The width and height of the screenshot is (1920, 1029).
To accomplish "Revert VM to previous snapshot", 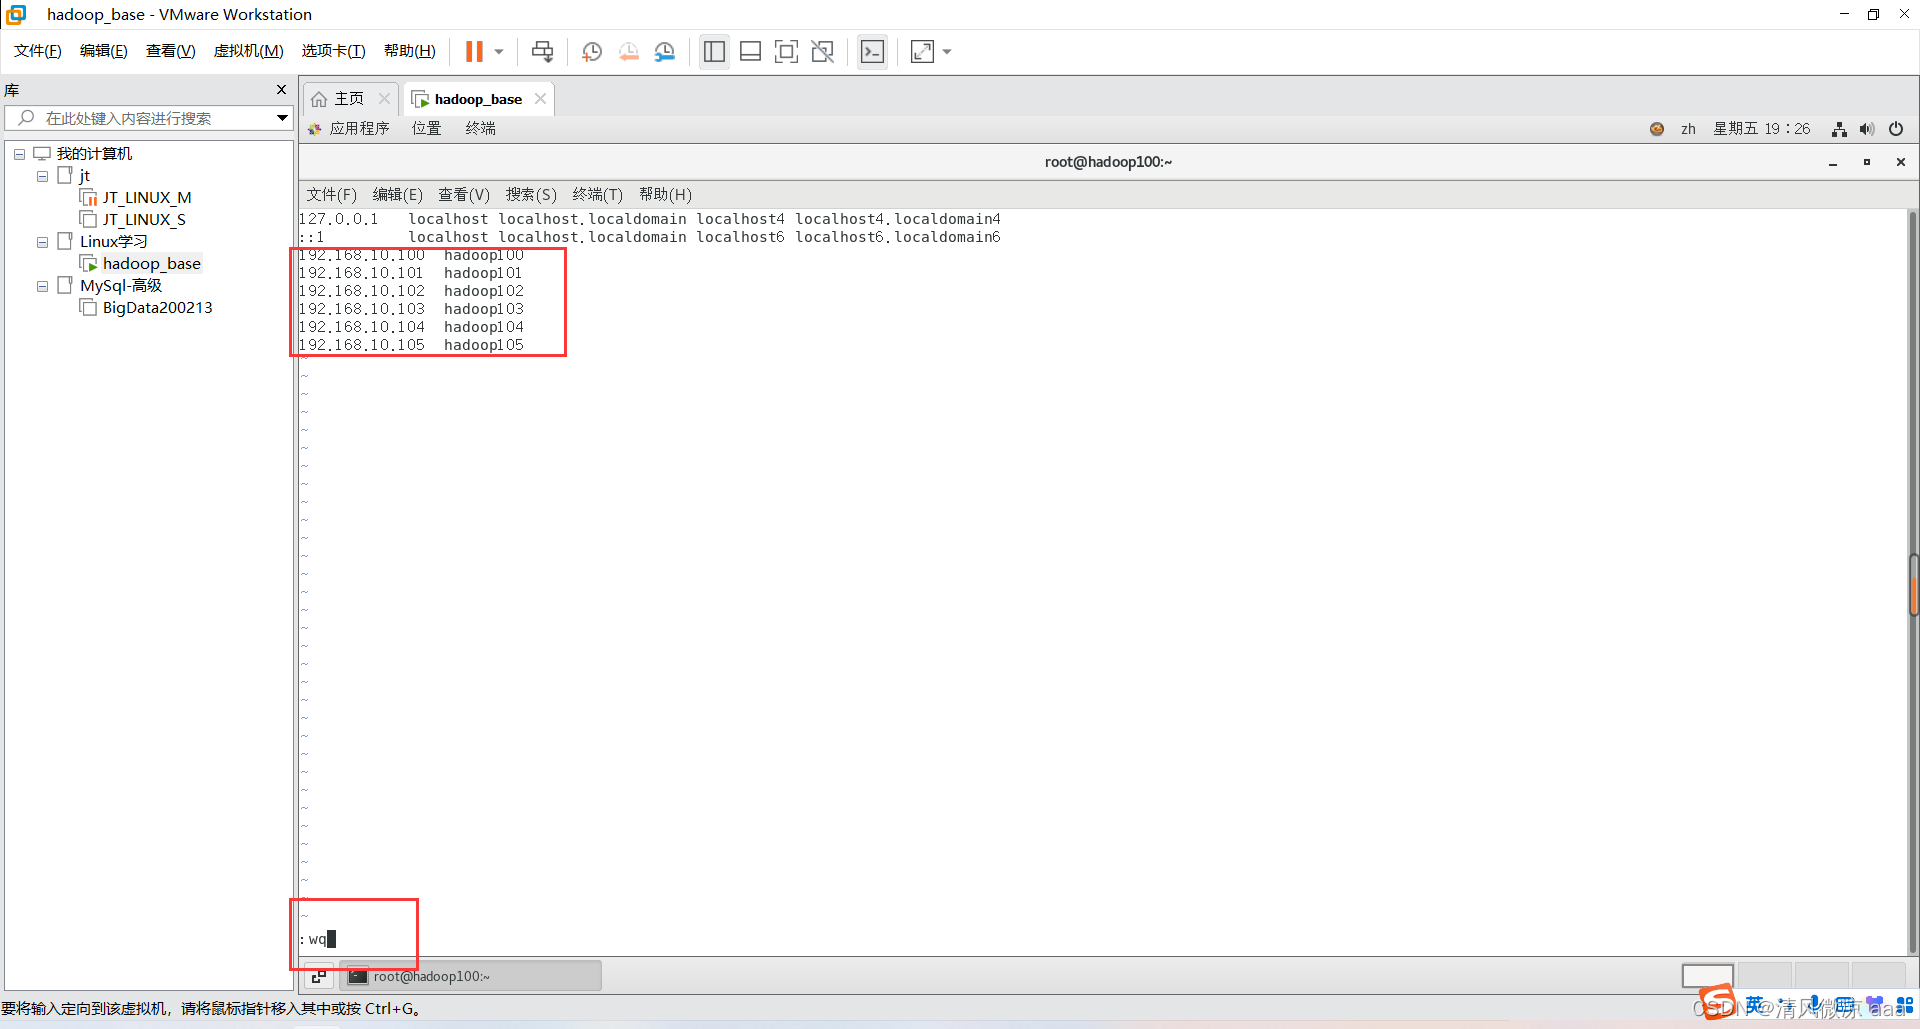I will pyautogui.click(x=628, y=51).
